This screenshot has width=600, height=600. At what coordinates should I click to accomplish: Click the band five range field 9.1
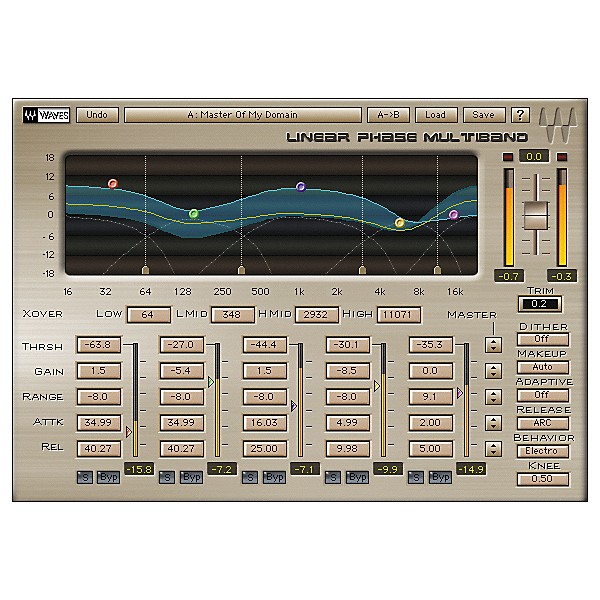coord(430,397)
